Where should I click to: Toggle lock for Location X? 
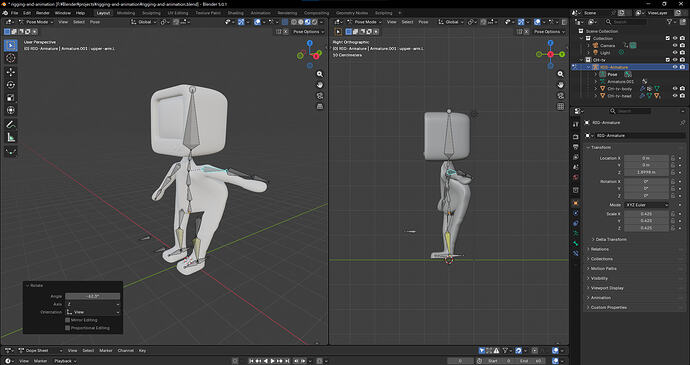pyautogui.click(x=673, y=158)
